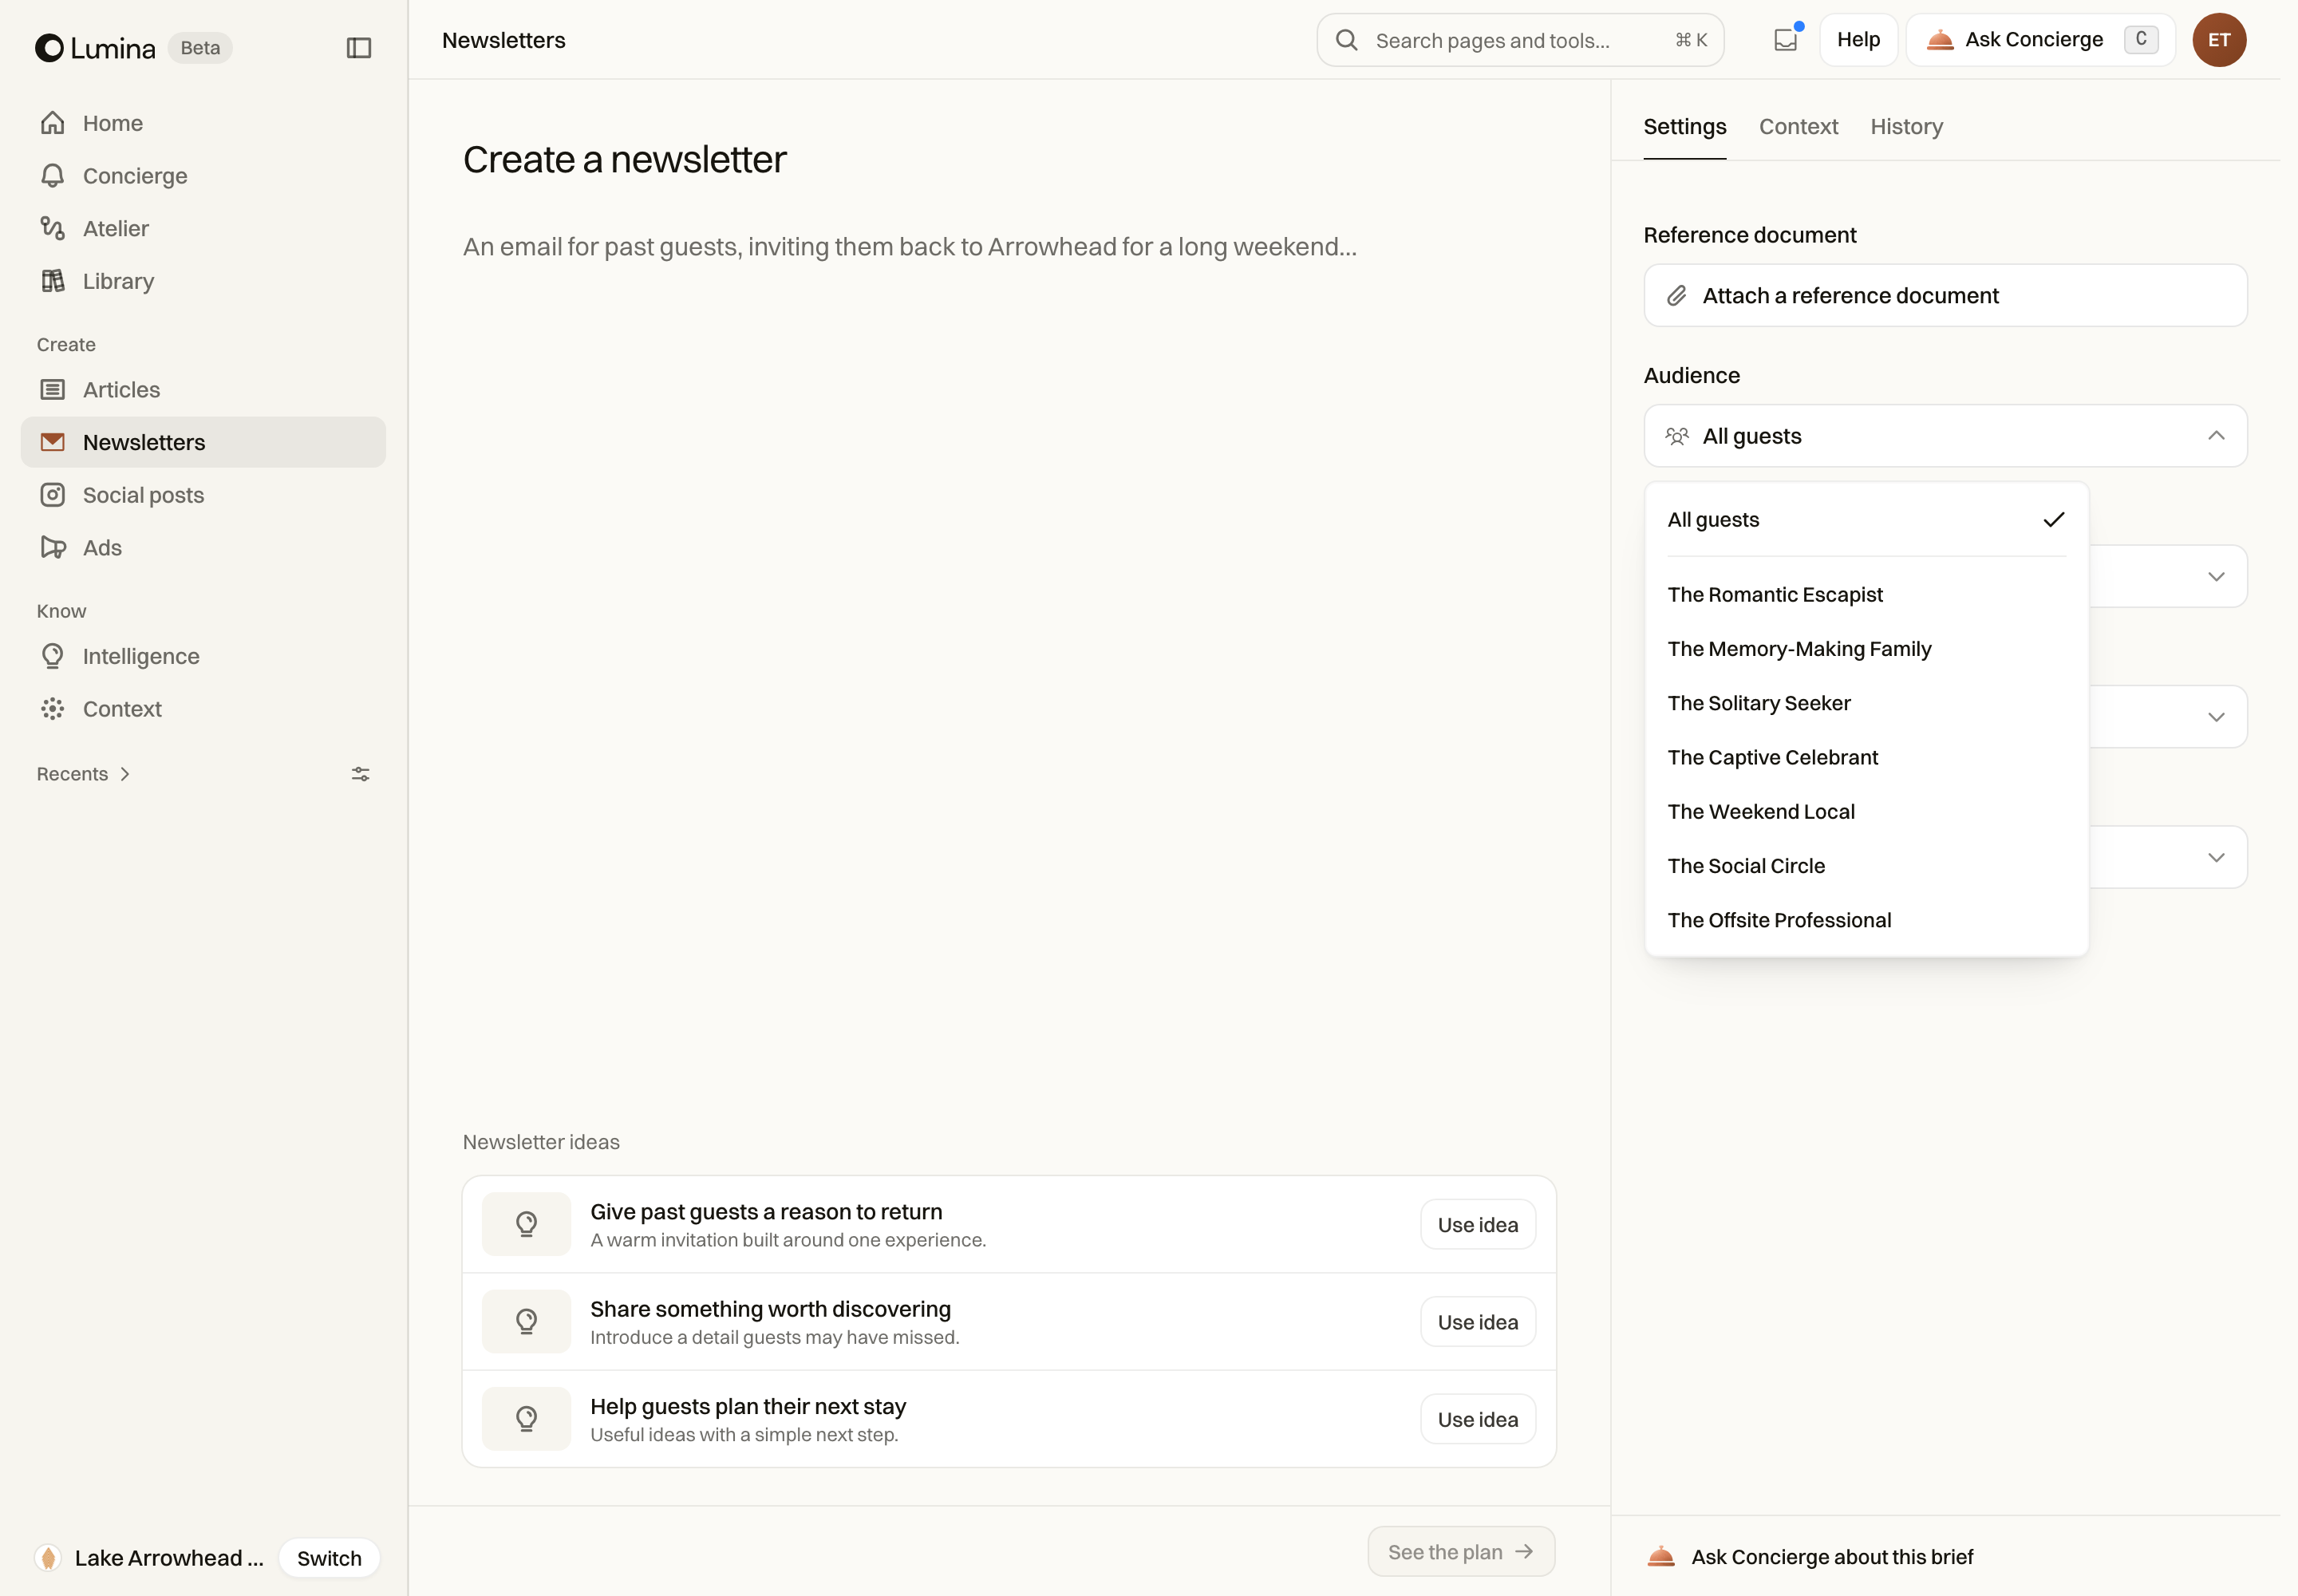Select The Offsite Professional audience
Viewport: 2298px width, 1596px height.
point(1866,920)
